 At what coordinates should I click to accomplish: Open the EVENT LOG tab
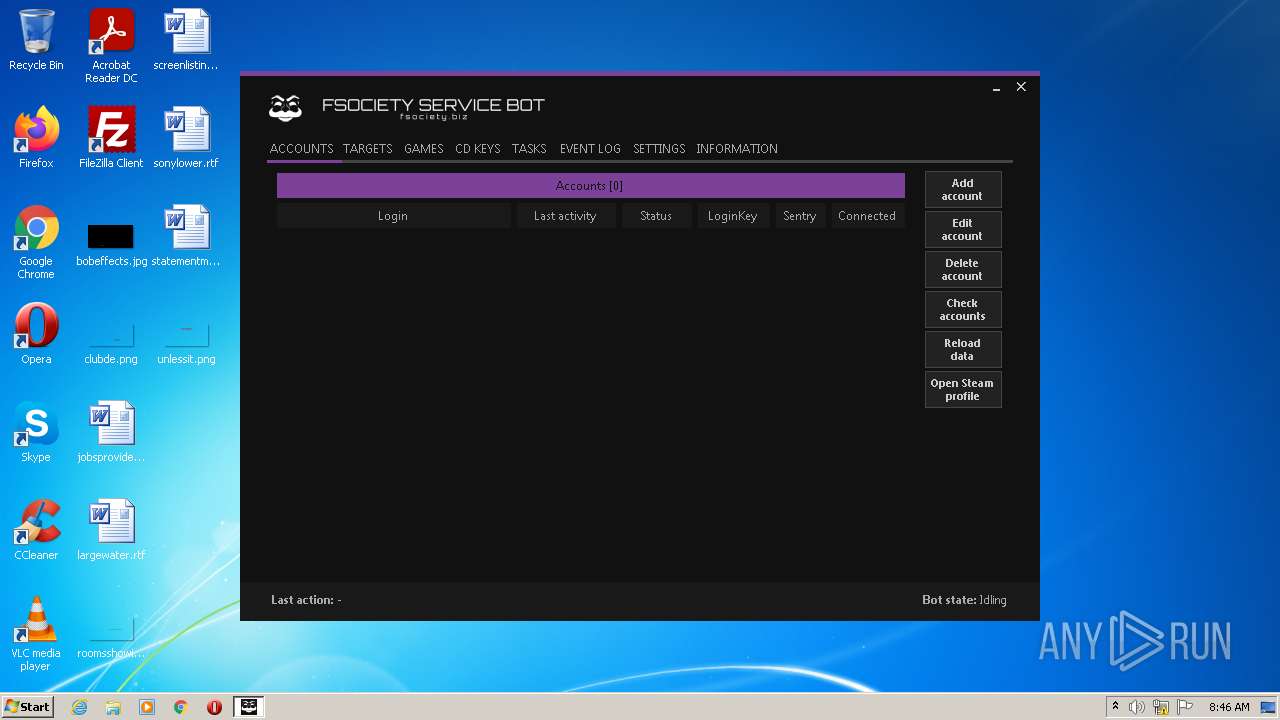click(x=590, y=149)
